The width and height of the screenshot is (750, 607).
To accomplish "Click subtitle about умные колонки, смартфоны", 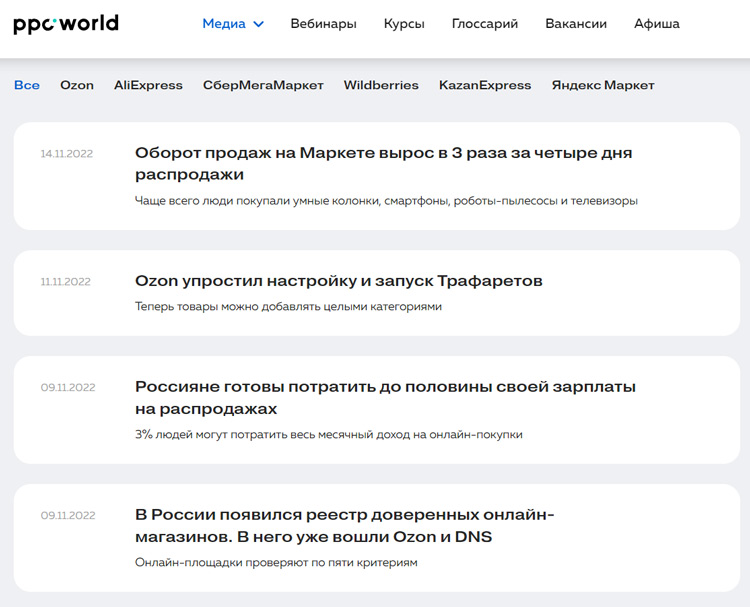I will point(386,200).
